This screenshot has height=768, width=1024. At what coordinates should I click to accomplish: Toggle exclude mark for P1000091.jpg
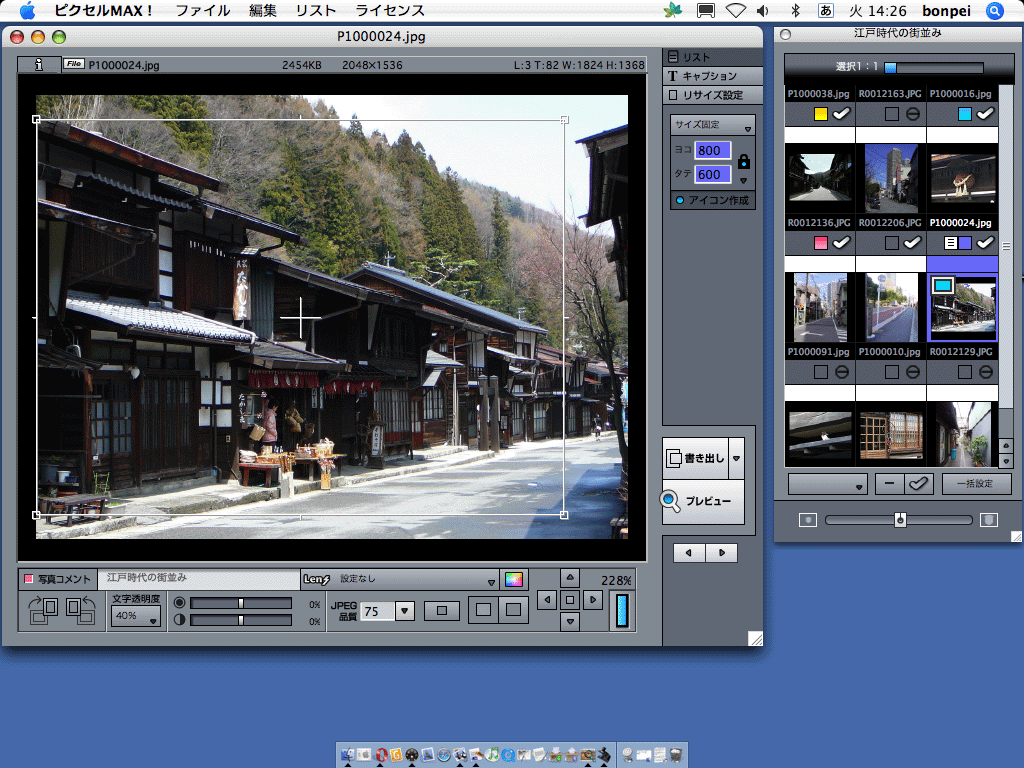tap(842, 372)
